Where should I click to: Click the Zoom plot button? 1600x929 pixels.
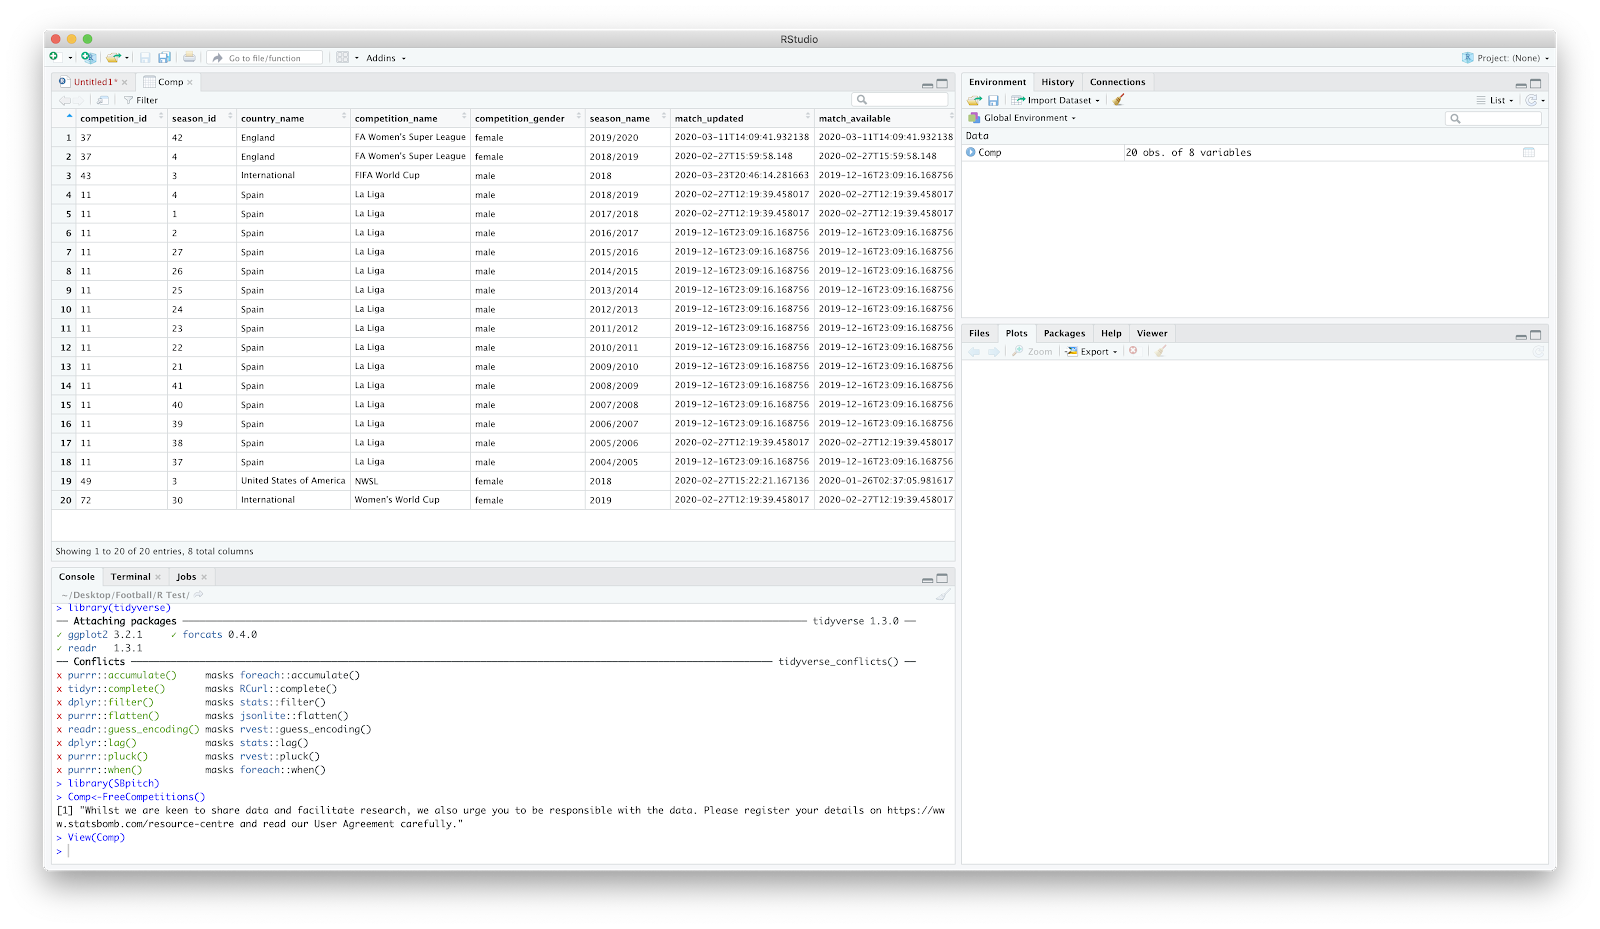pos(1032,351)
